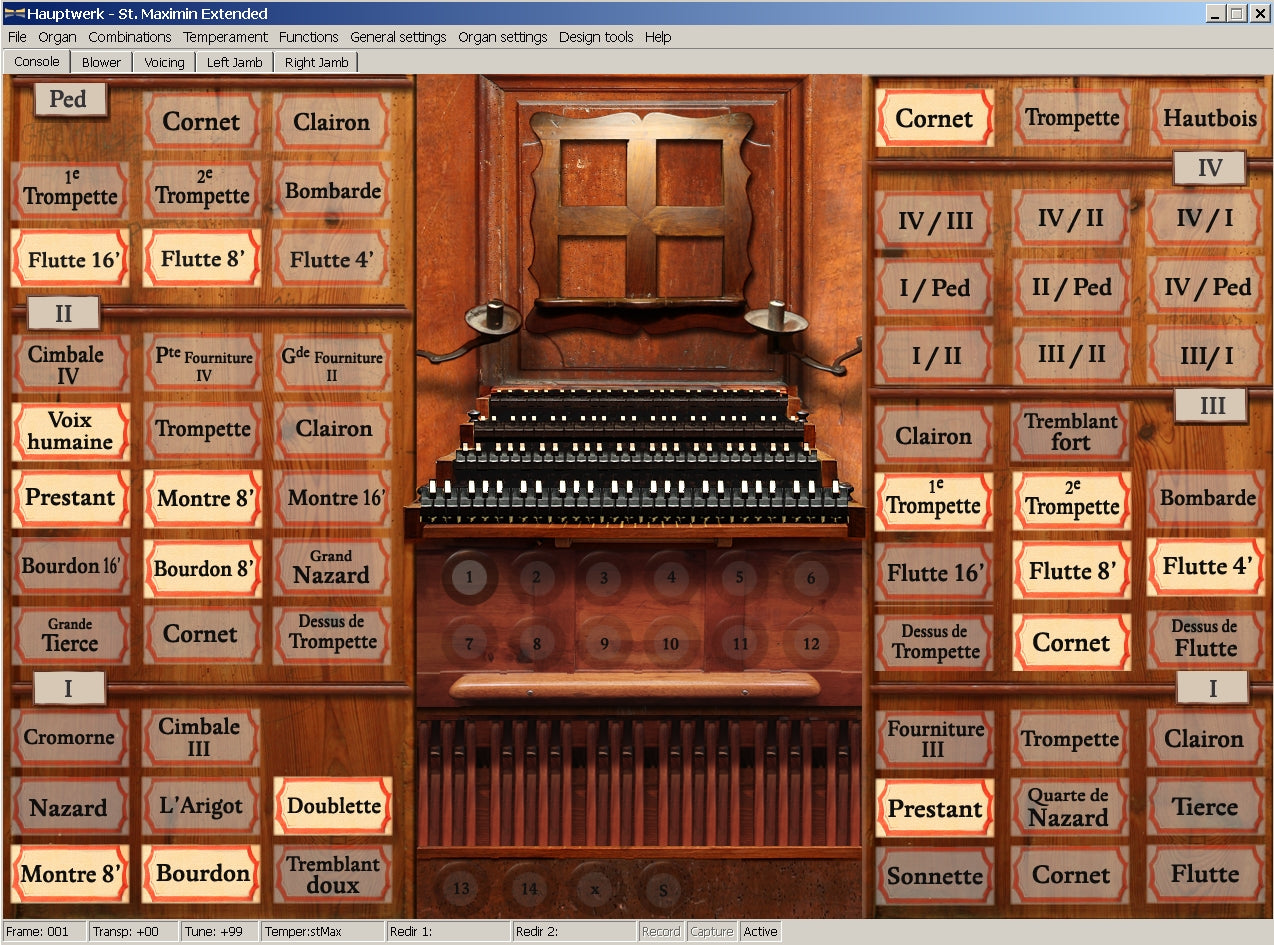Open the Right Jamb tab
Viewport: 1274px width, 945px height.
click(x=315, y=62)
